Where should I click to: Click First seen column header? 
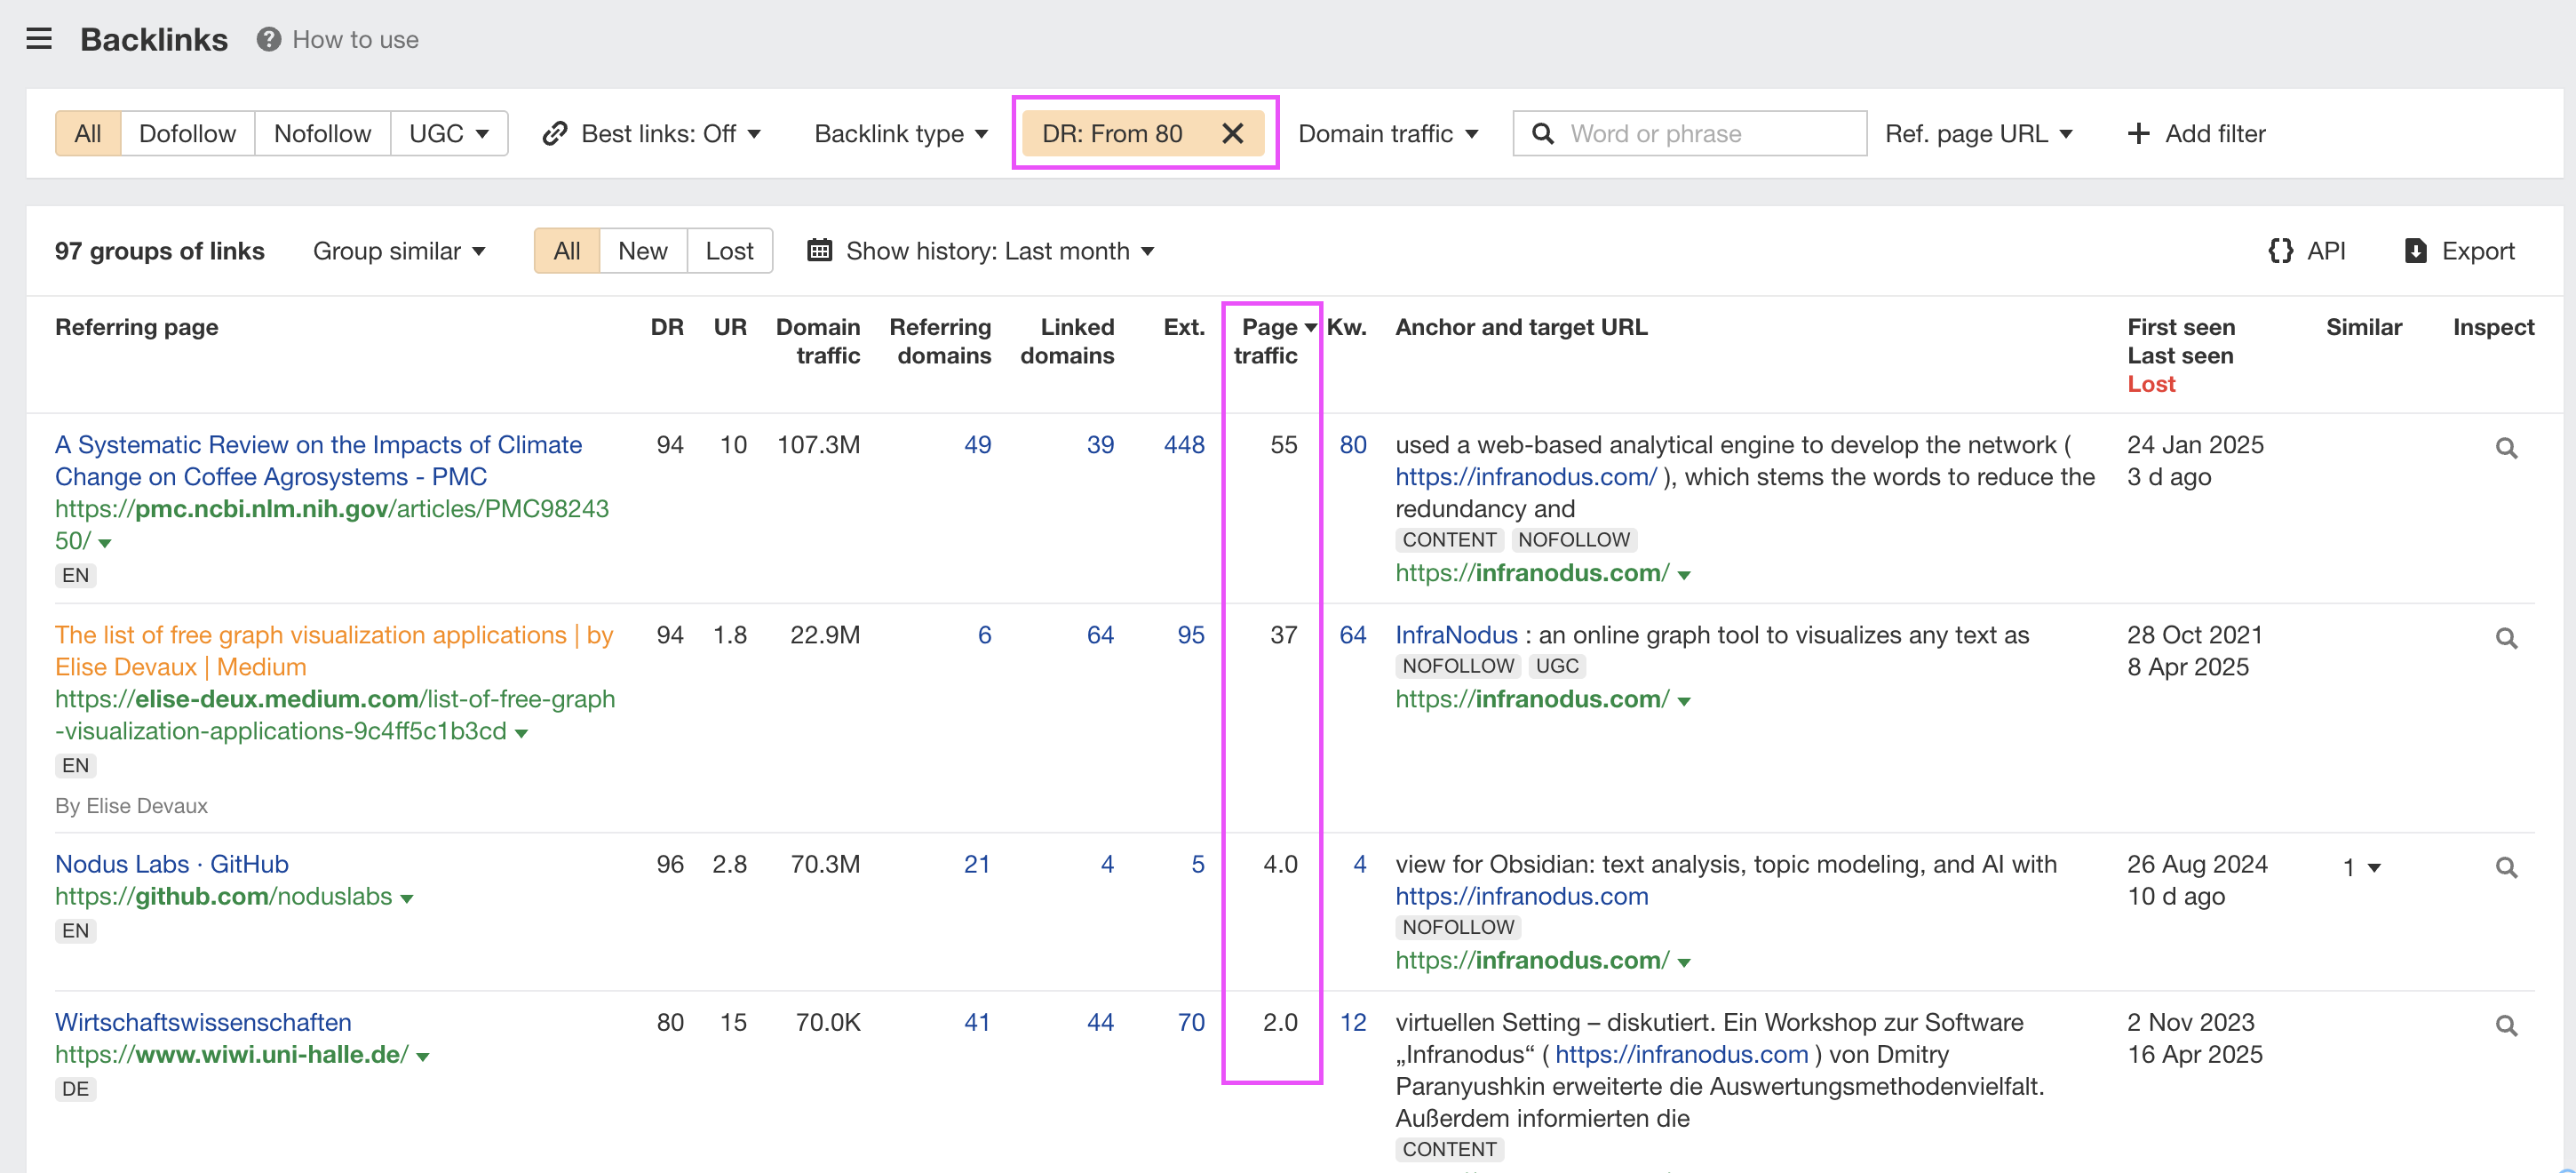2181,327
